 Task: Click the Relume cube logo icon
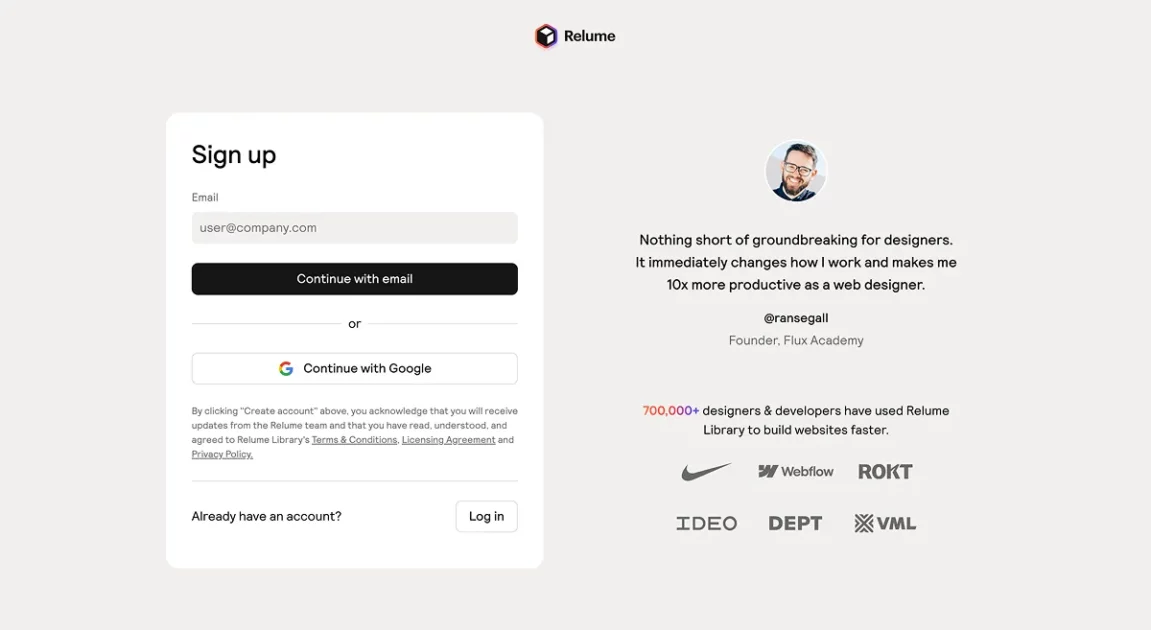545,37
